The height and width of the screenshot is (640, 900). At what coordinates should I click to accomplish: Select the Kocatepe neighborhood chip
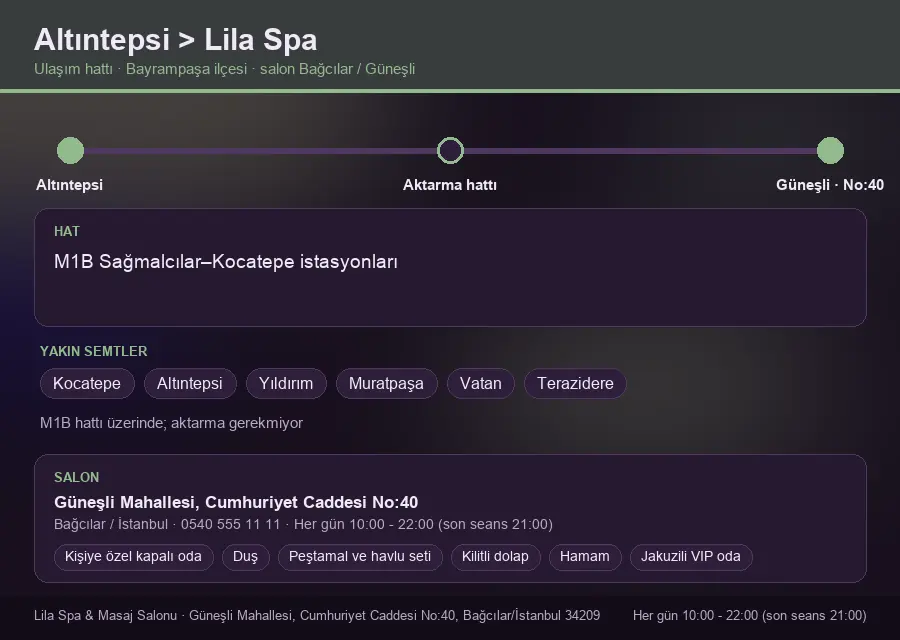pos(87,383)
